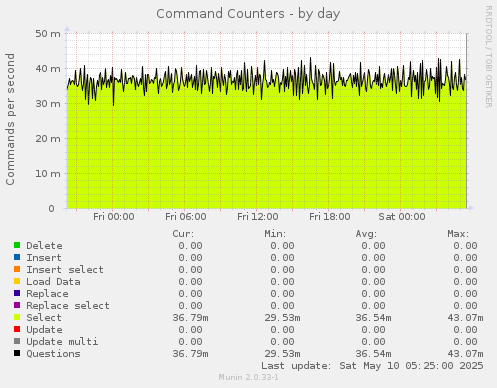Click the Update legend label
Screen dimensions: 497x388
pyautogui.click(x=44, y=330)
